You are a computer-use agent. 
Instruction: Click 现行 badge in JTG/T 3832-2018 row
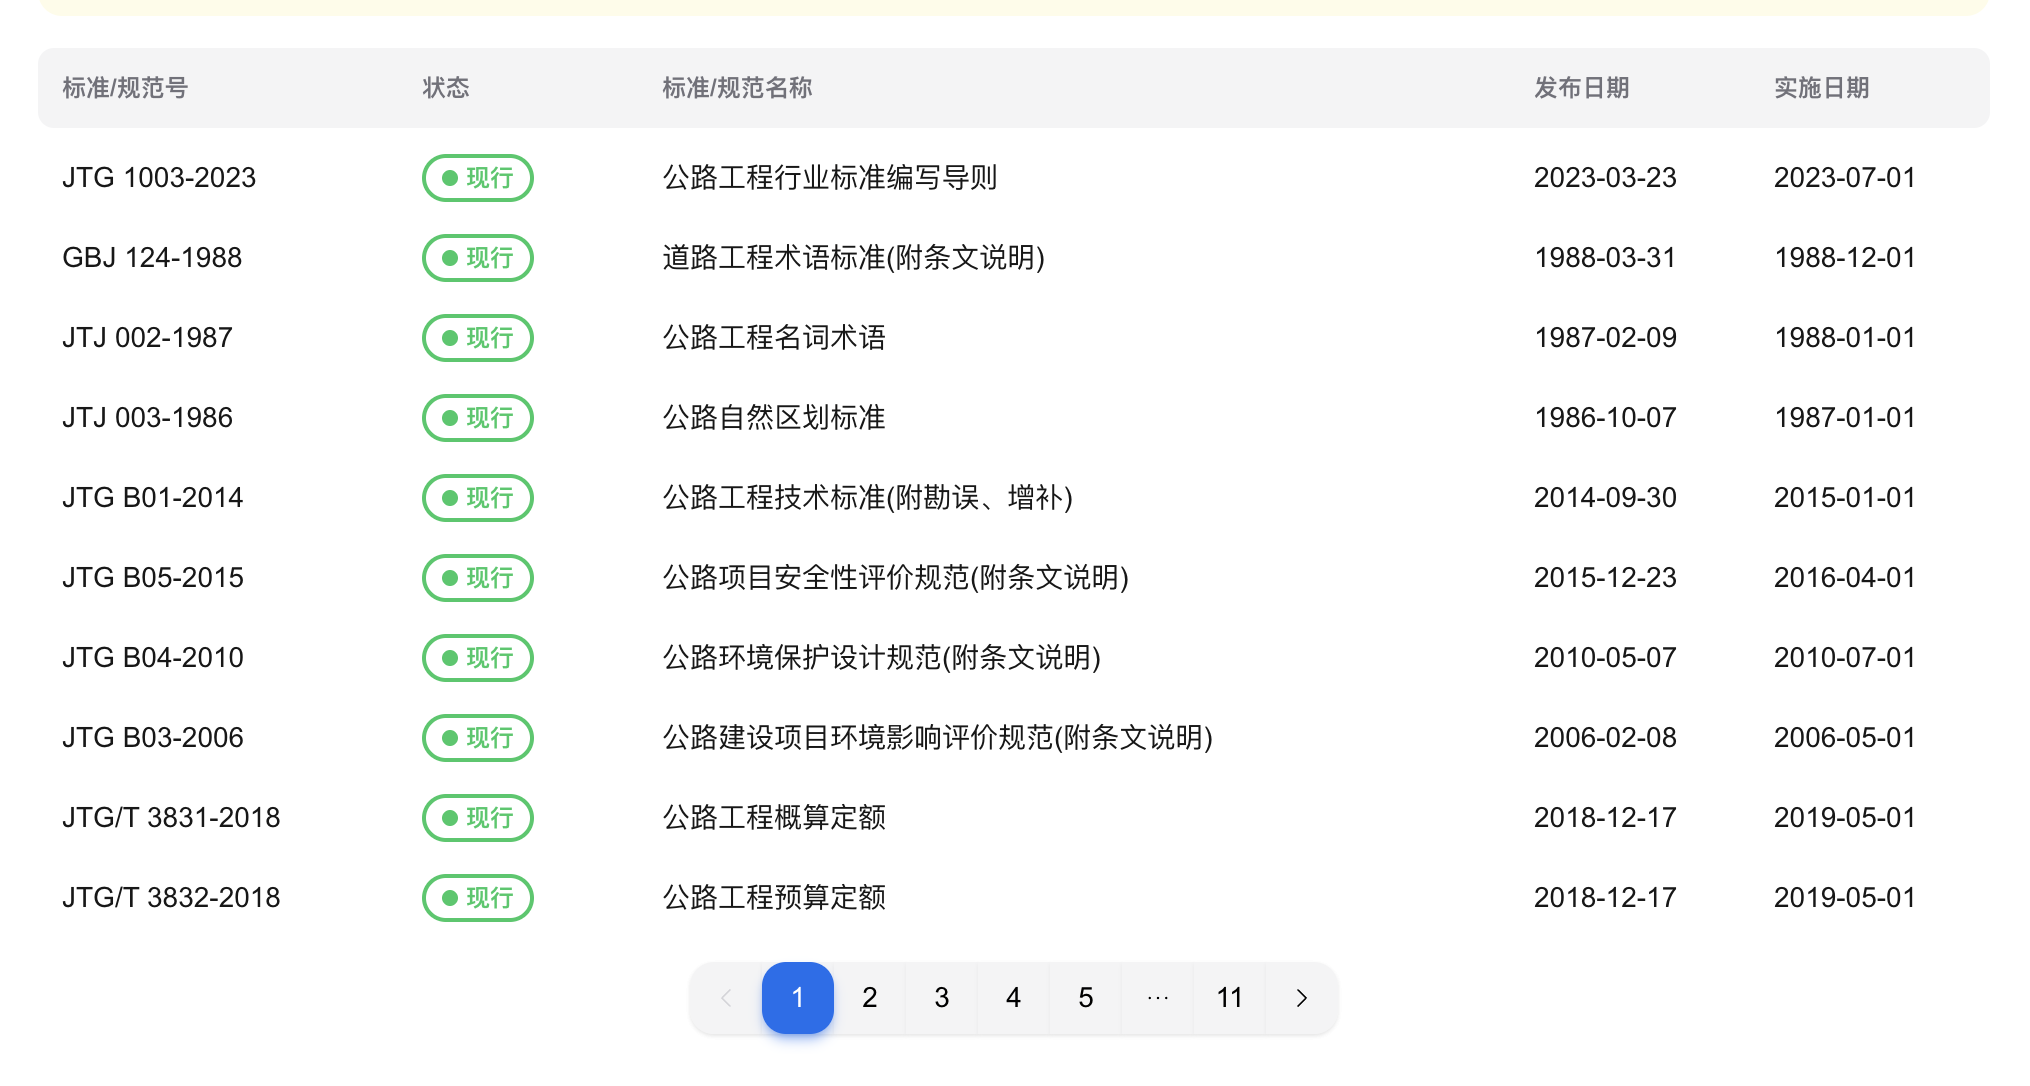click(477, 898)
